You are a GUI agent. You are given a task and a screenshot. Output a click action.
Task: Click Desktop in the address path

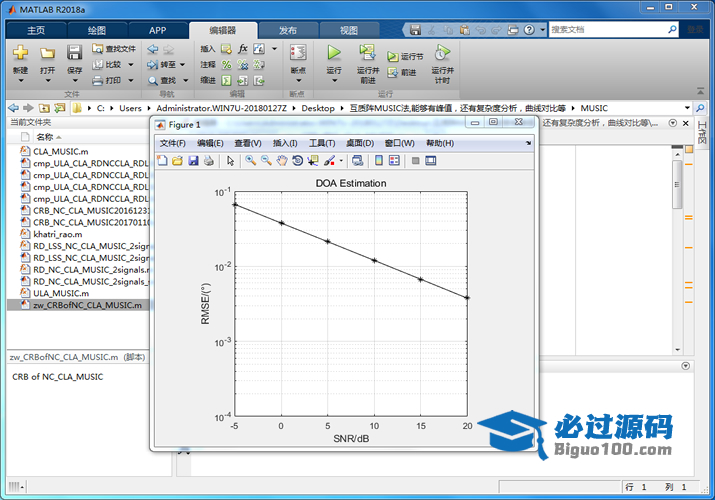(x=318, y=108)
